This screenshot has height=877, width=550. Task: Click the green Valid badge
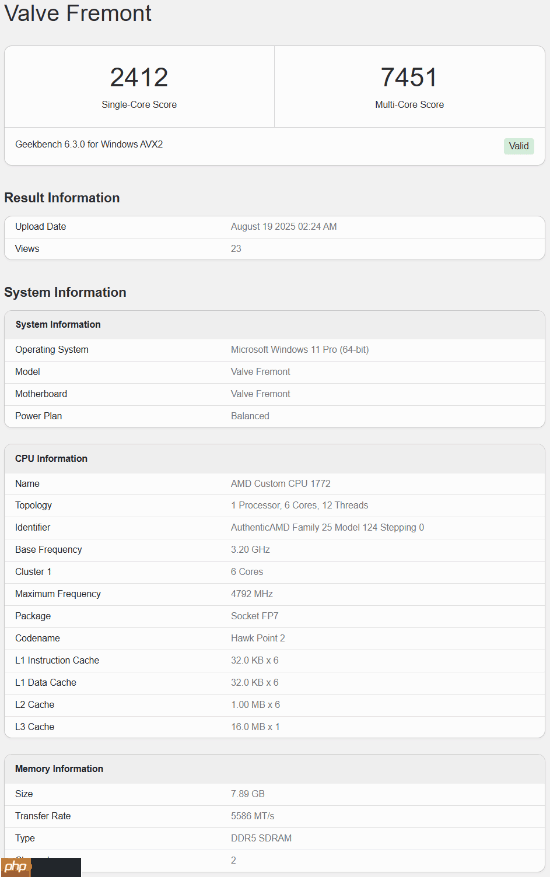519,146
